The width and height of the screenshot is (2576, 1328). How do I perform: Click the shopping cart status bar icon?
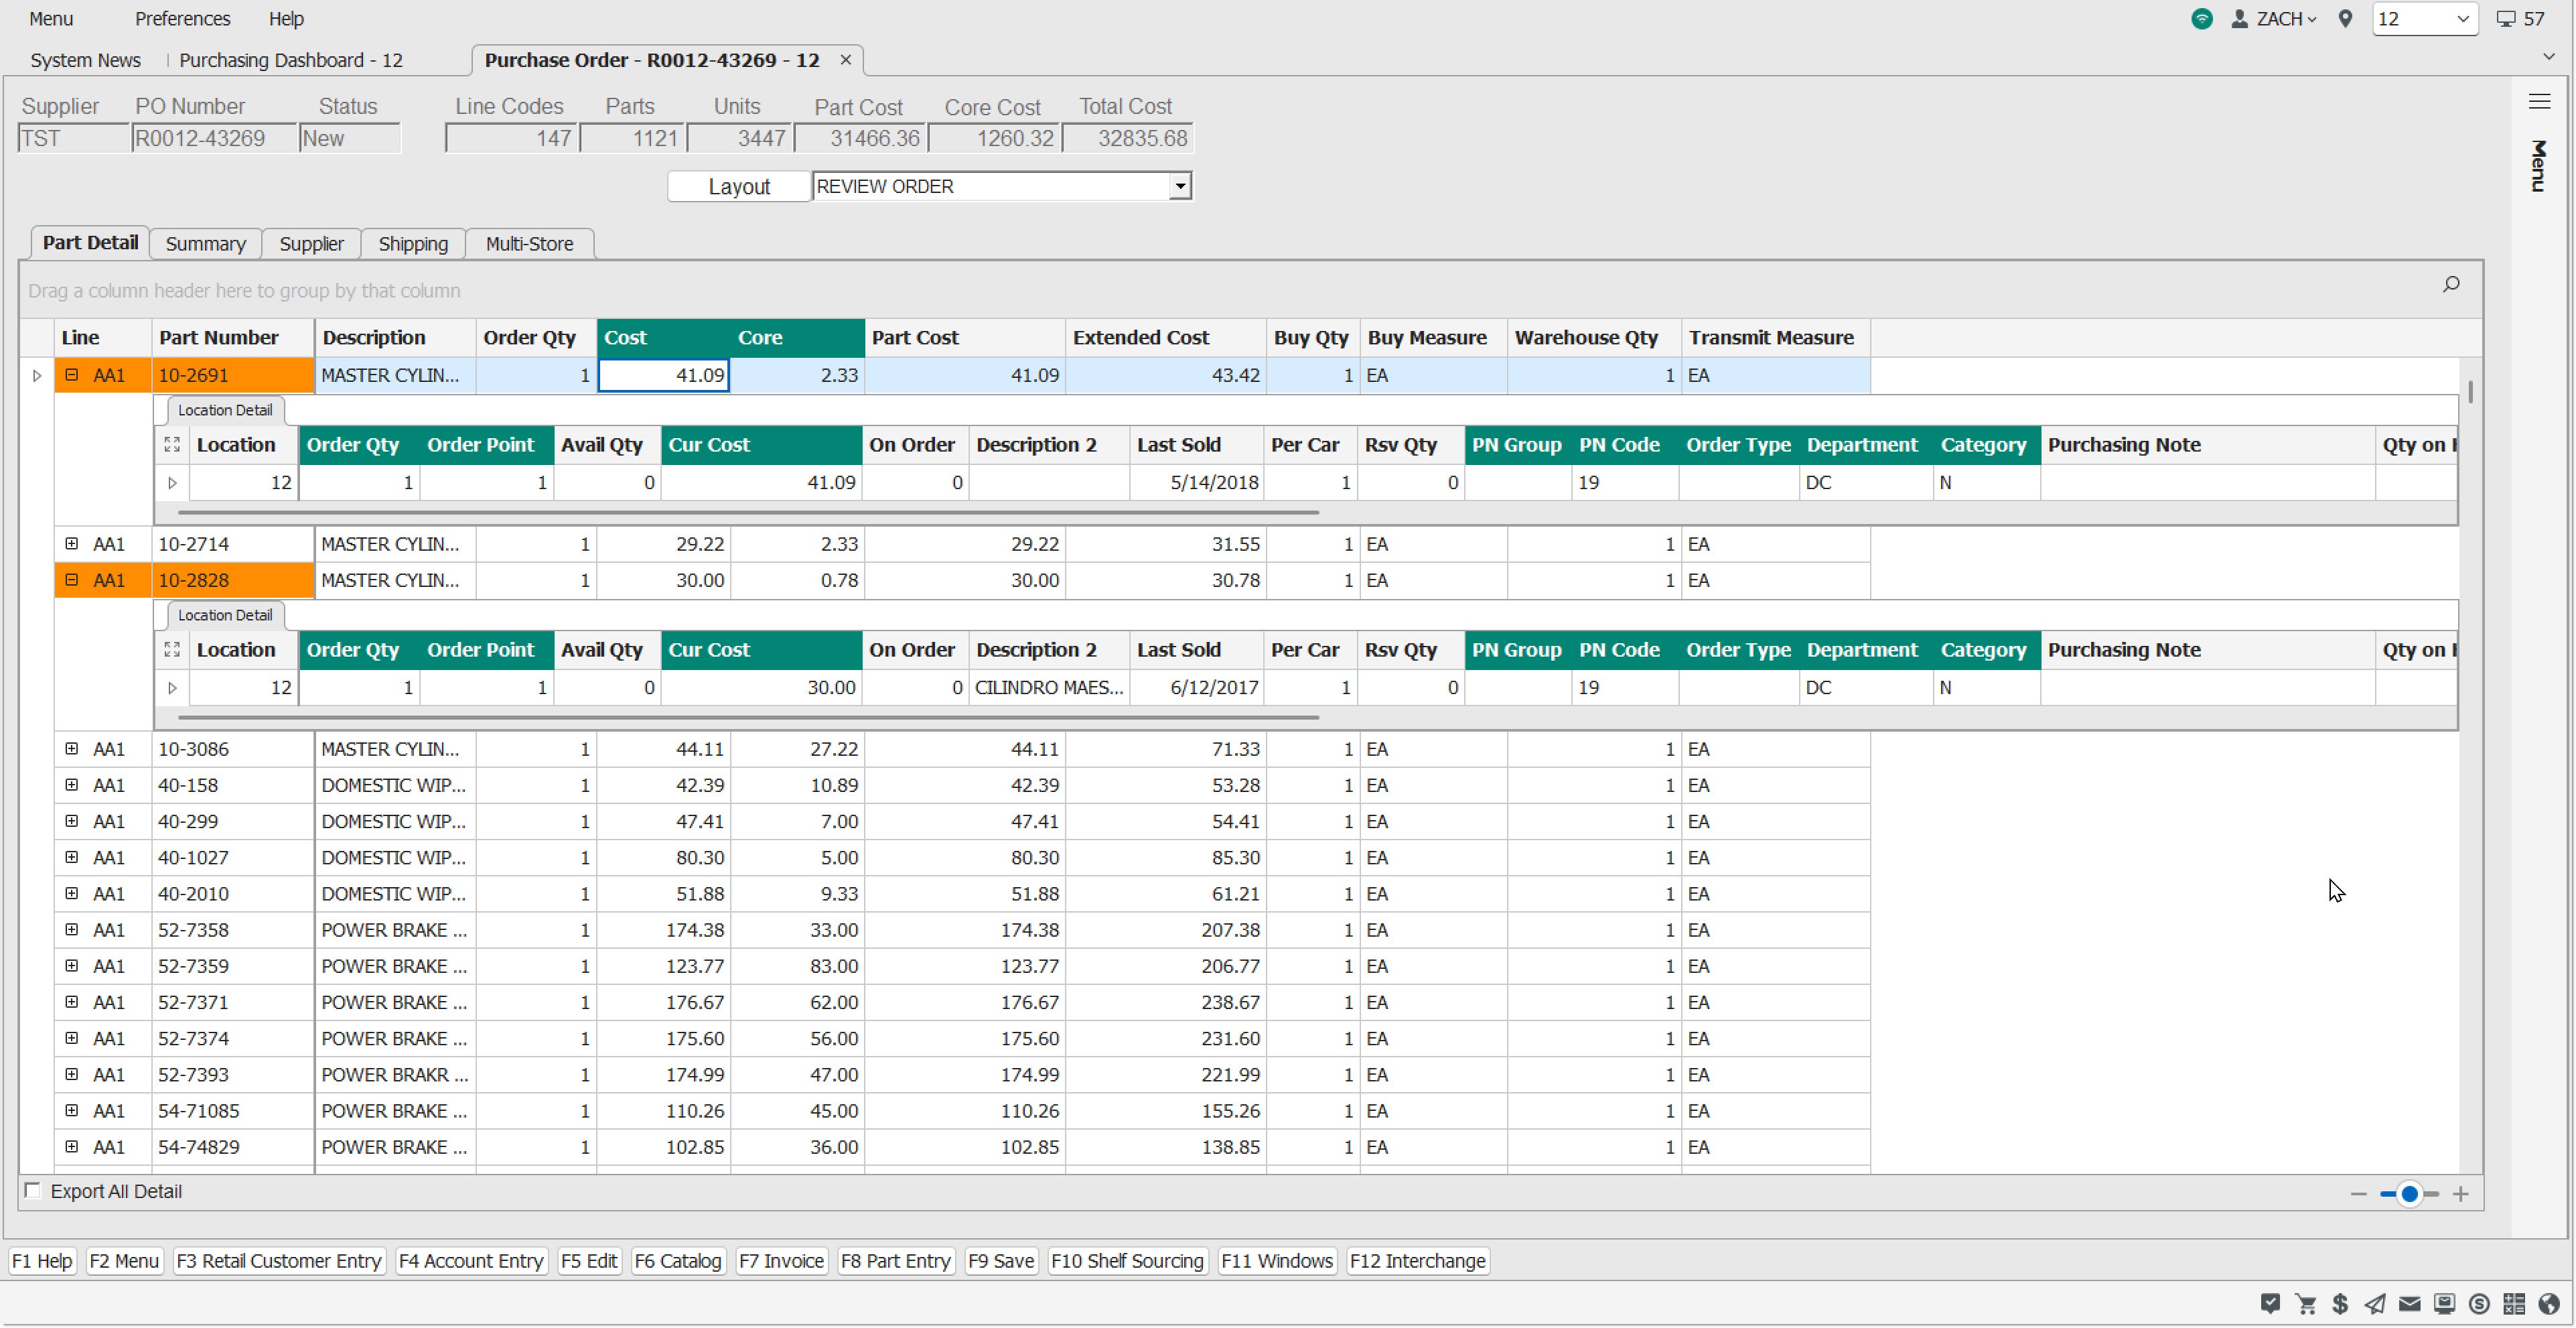pyautogui.click(x=2306, y=1304)
